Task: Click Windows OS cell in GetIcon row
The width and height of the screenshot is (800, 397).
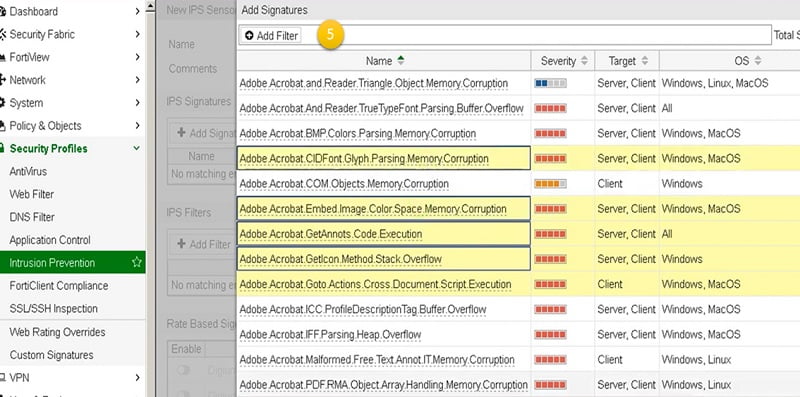Action: [682, 259]
